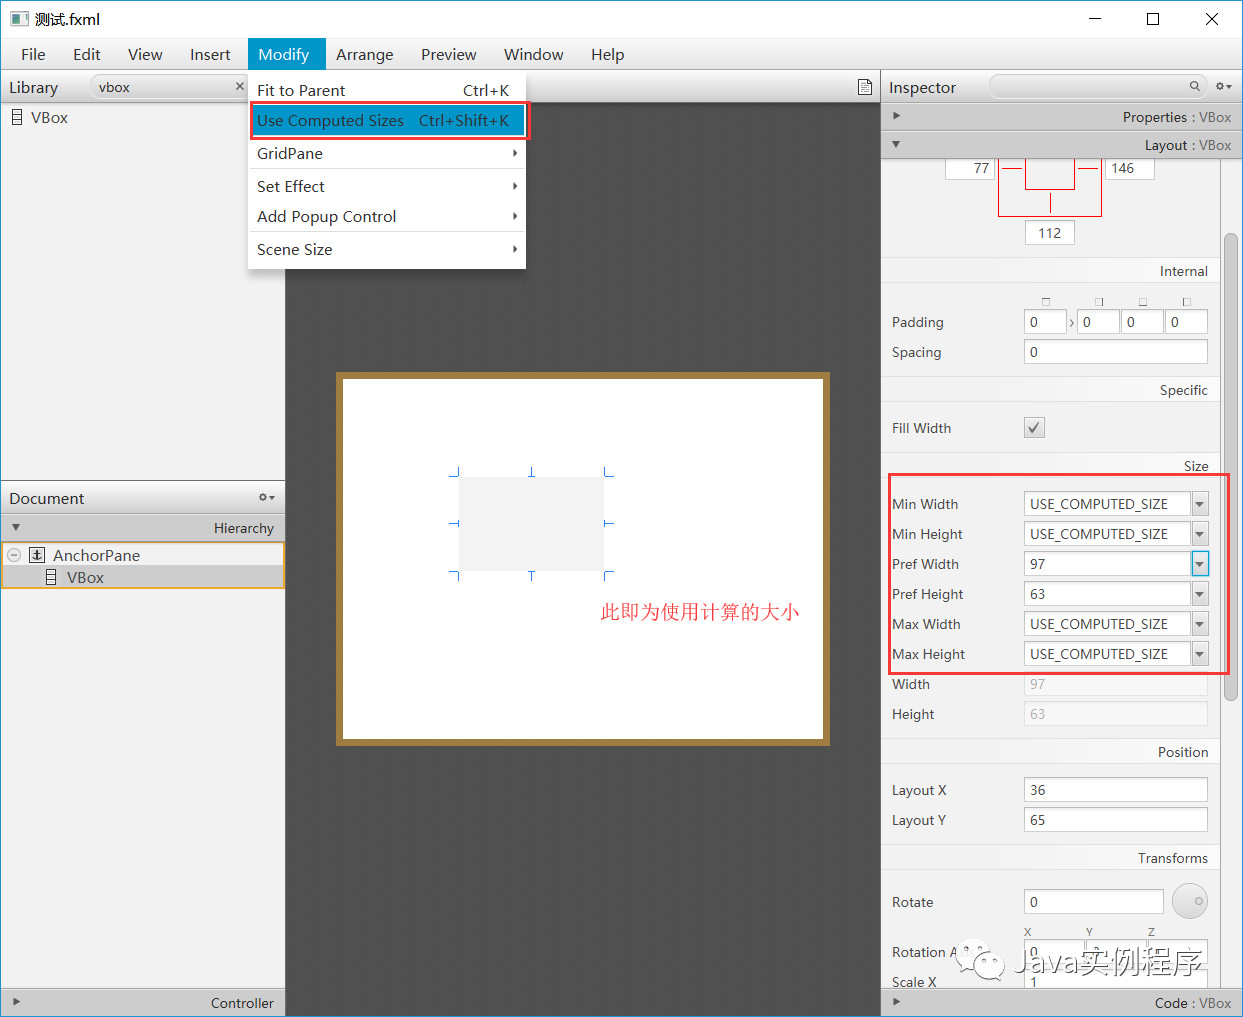Screen dimensions: 1243x1017
Task: Click the AnchorPane node icon in Hierarchy
Action: click(x=37, y=555)
